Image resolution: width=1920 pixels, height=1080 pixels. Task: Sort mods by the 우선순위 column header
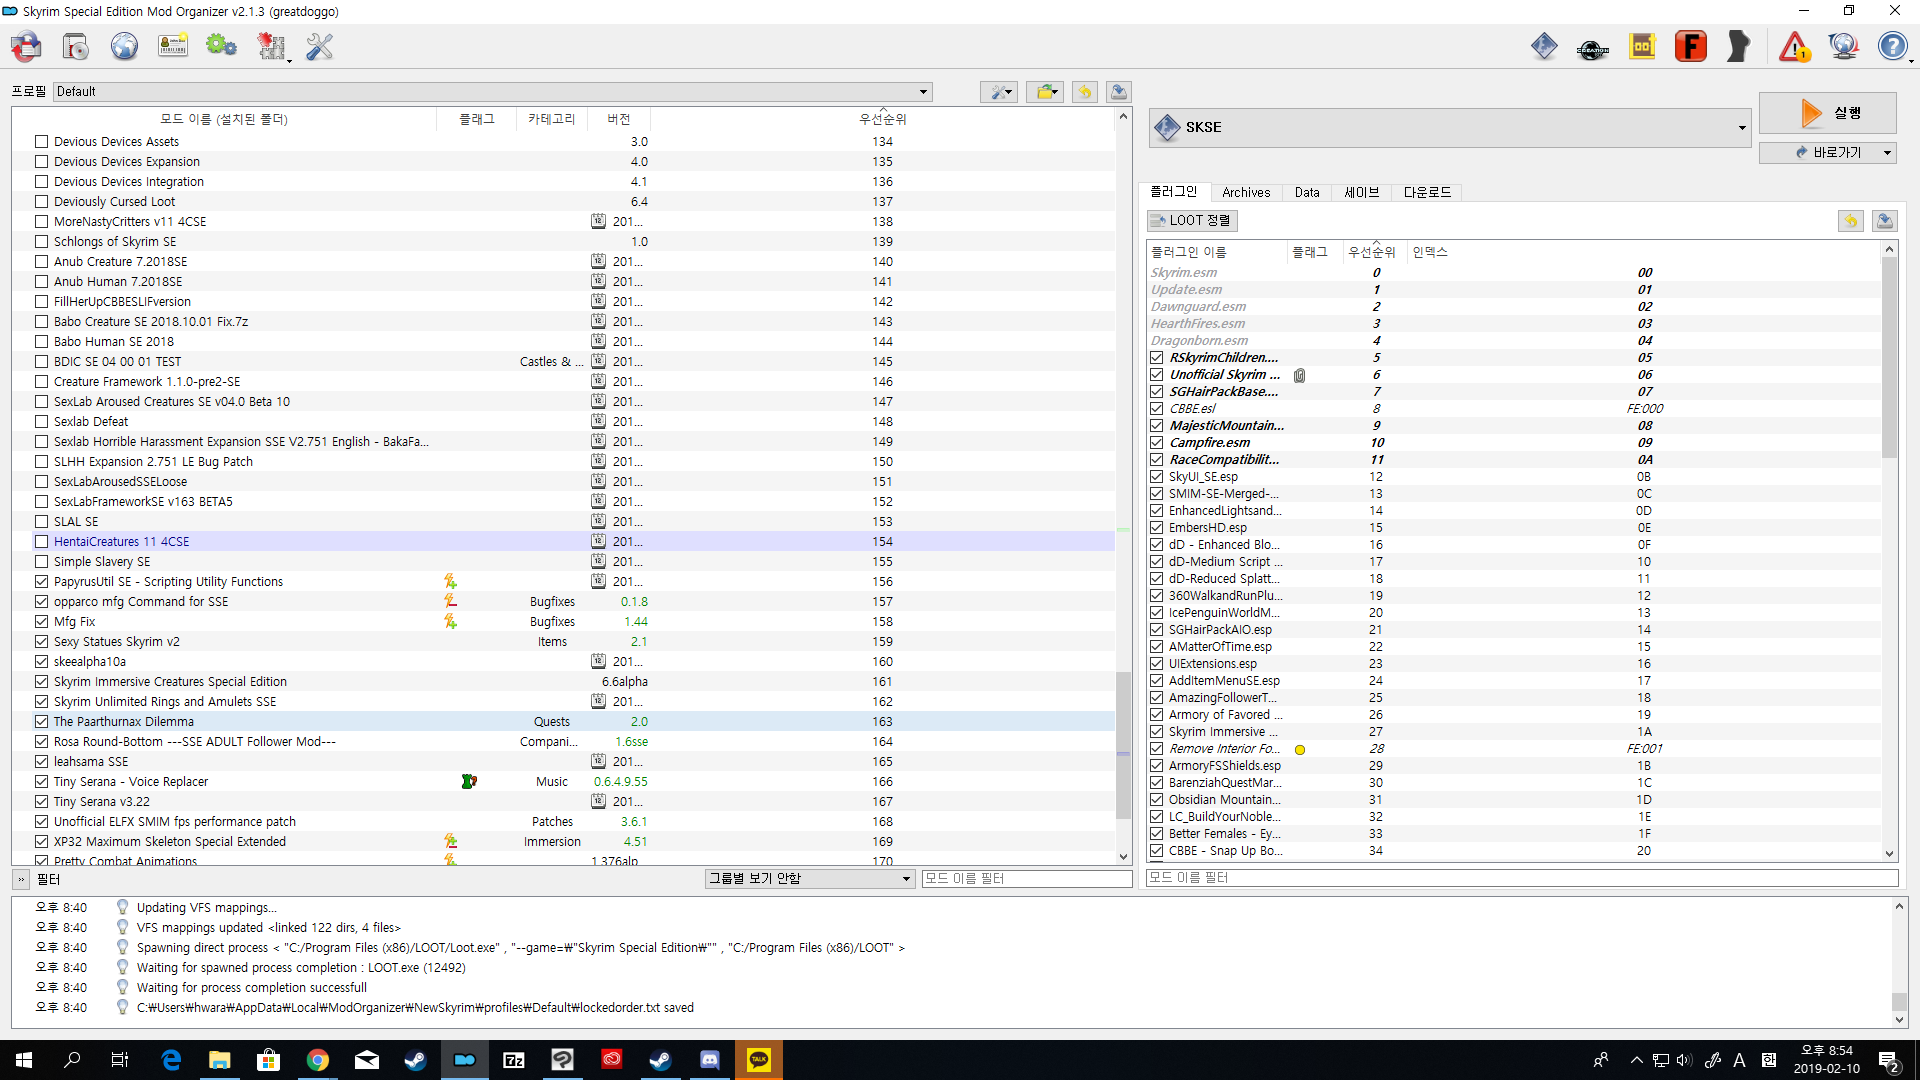point(882,119)
